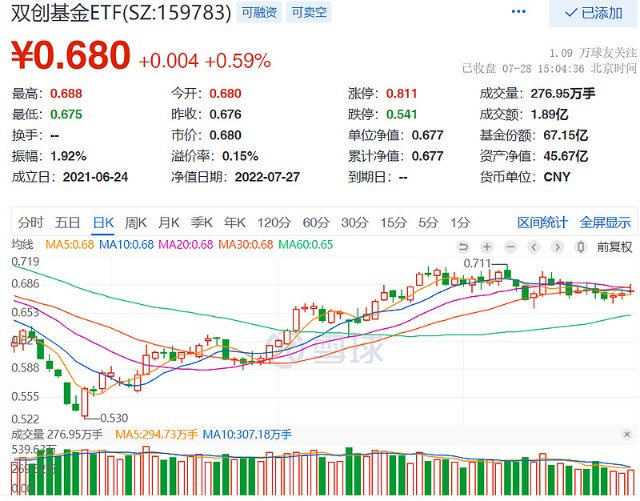Click the 可融资 tag
Screen dimensions: 640x501
259,12
